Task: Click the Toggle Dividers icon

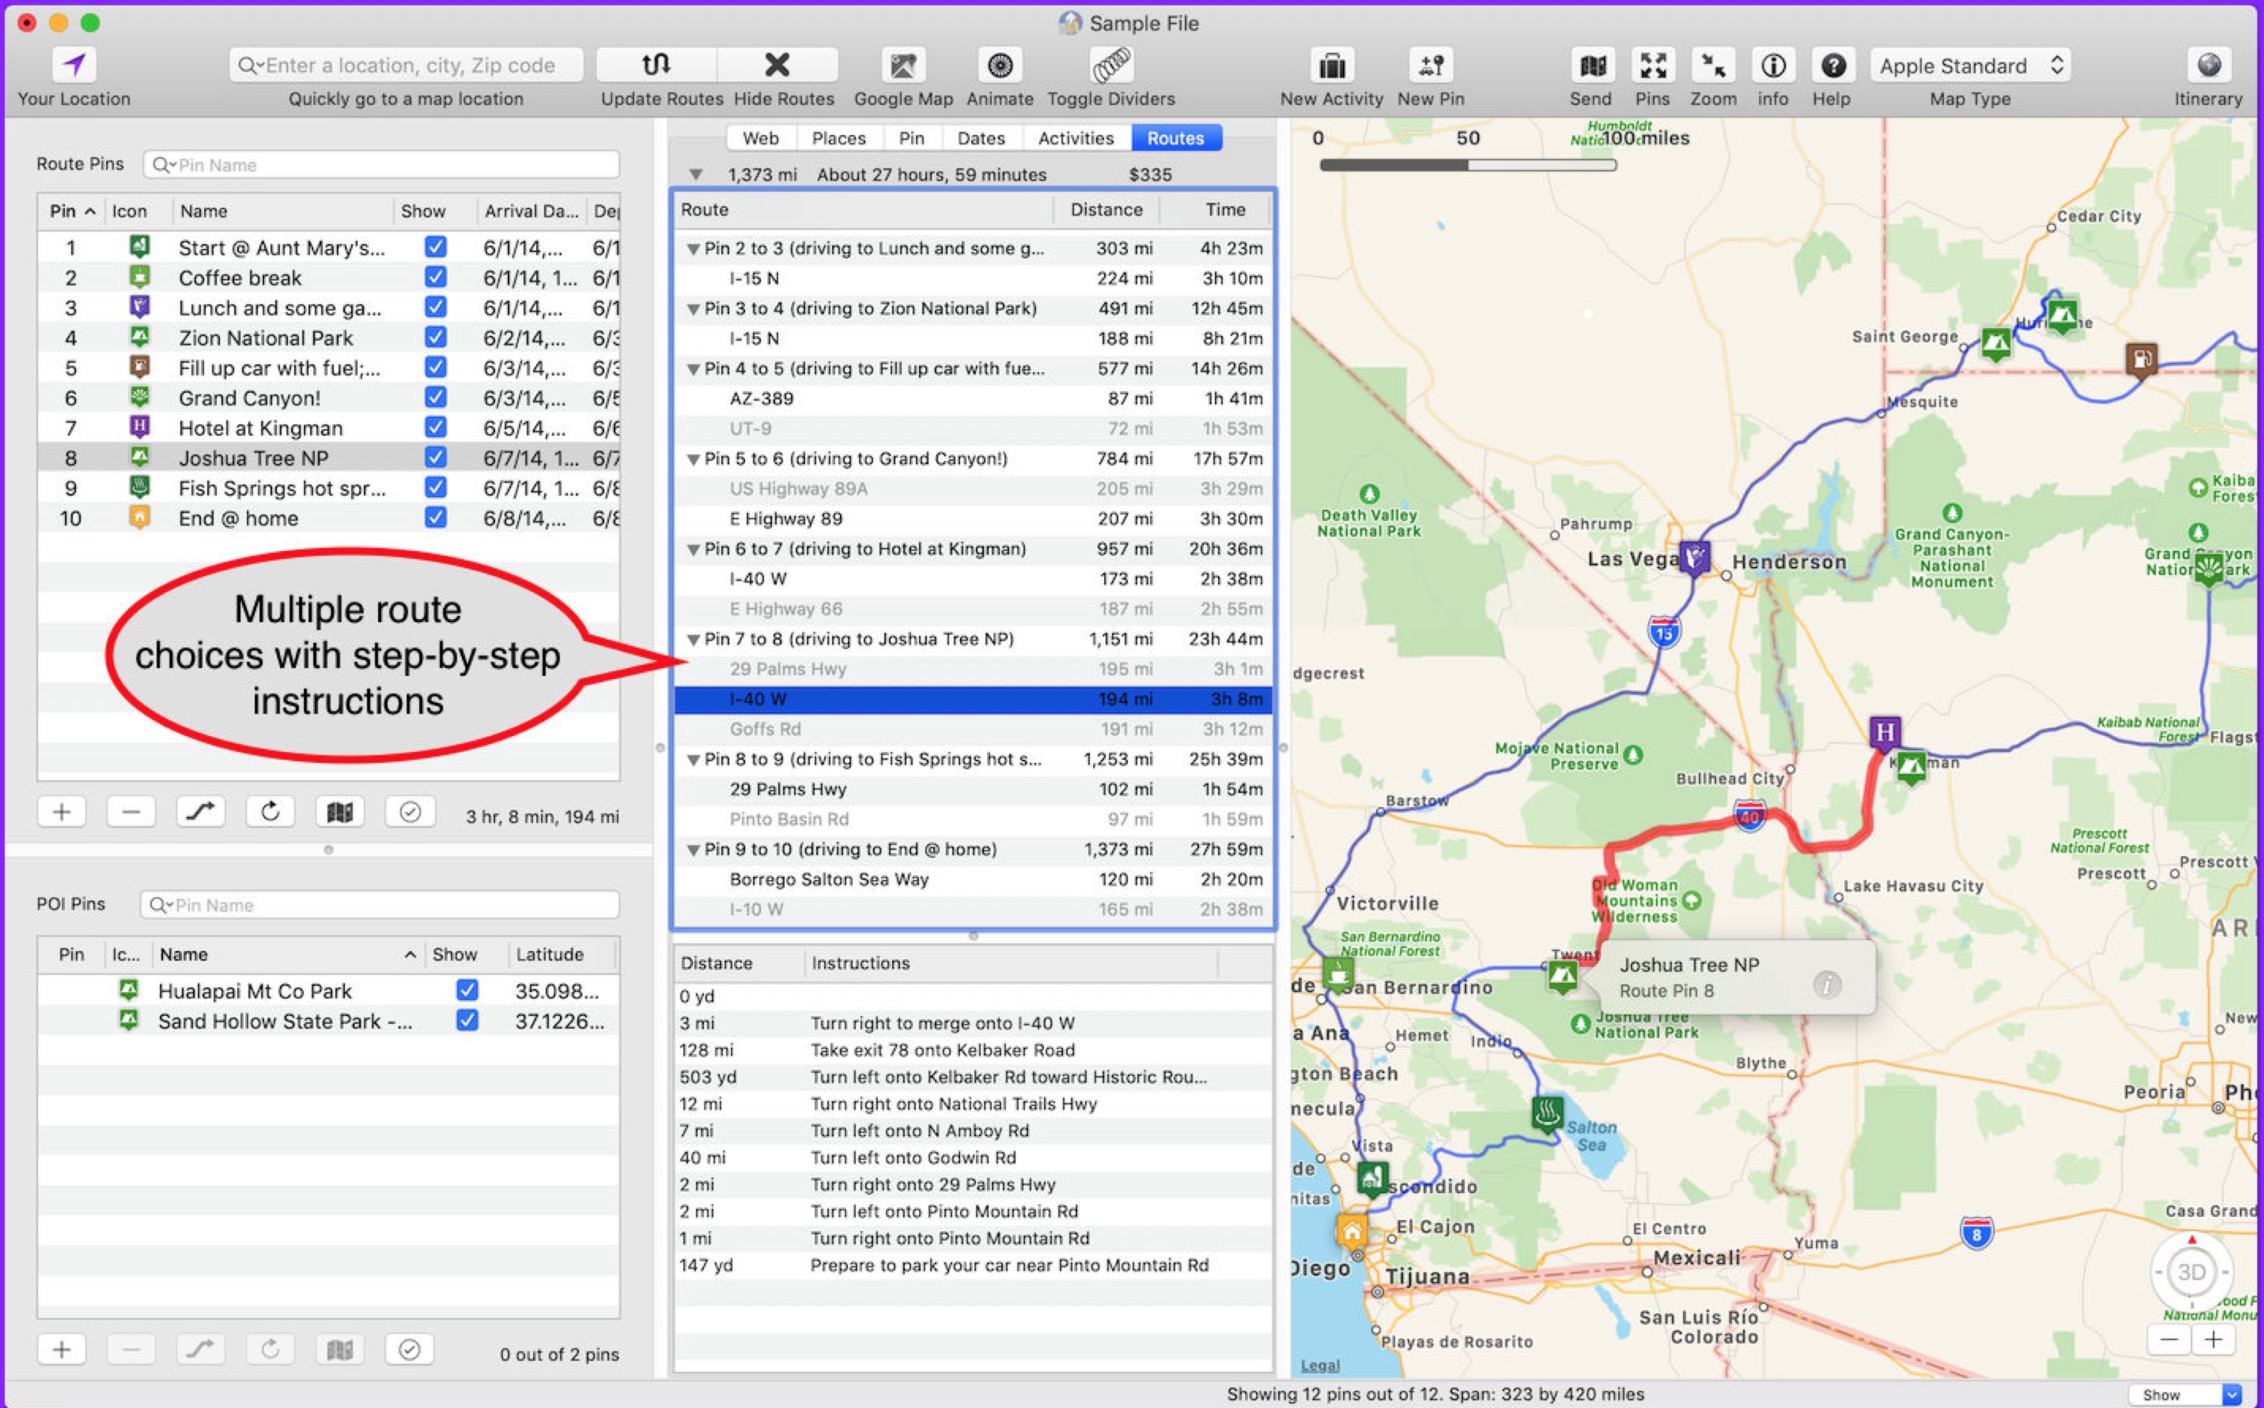Action: tap(1110, 66)
